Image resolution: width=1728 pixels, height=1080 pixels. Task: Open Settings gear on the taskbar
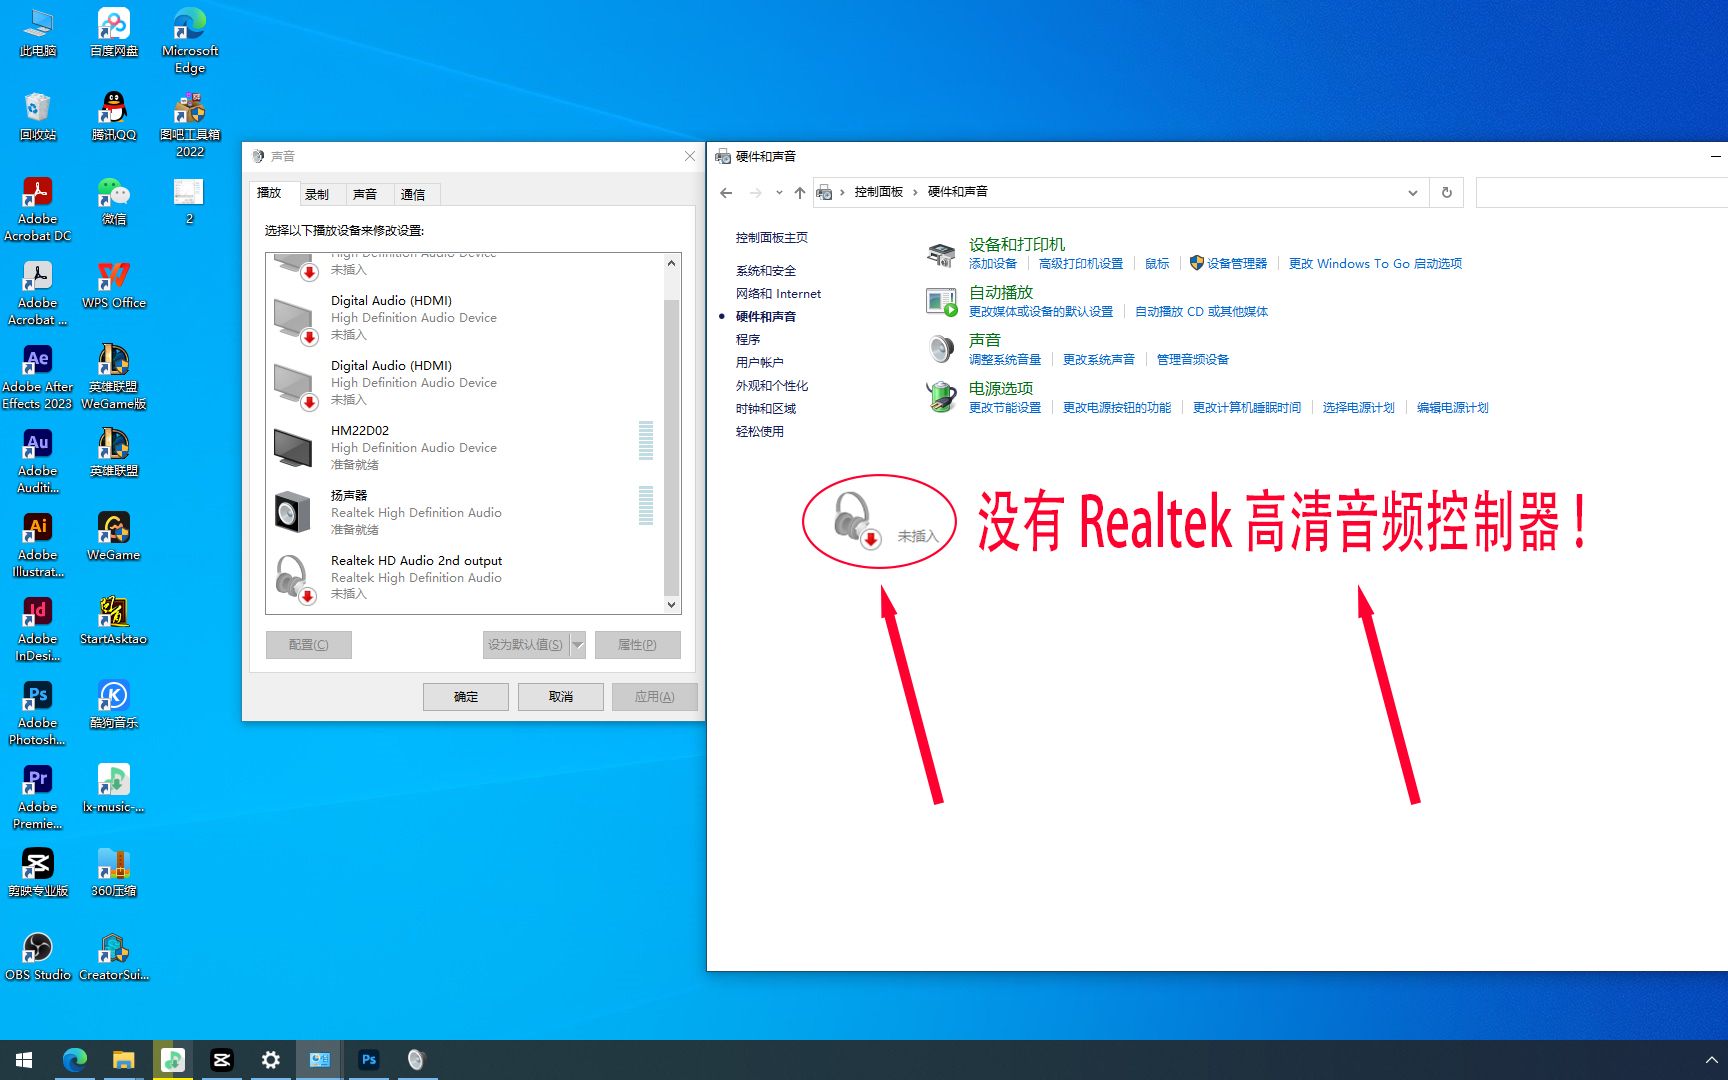click(270, 1060)
